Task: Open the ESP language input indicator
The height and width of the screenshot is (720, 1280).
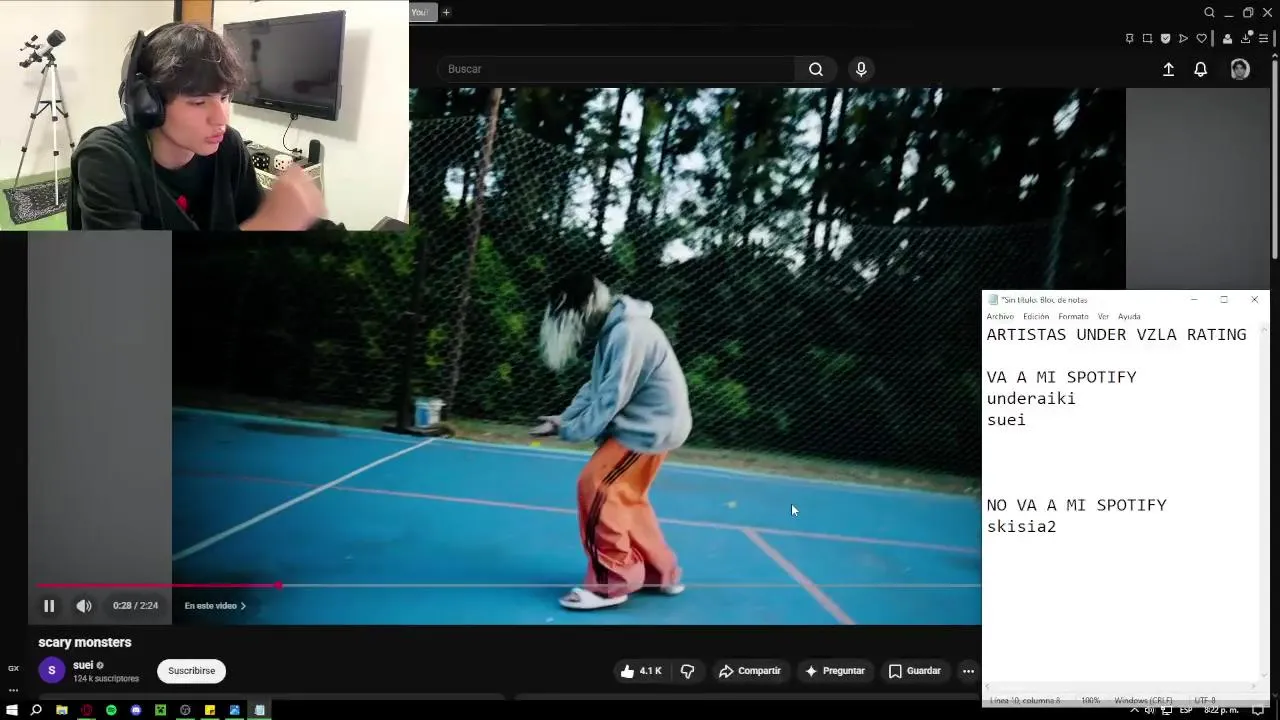Action: coord(1185,710)
